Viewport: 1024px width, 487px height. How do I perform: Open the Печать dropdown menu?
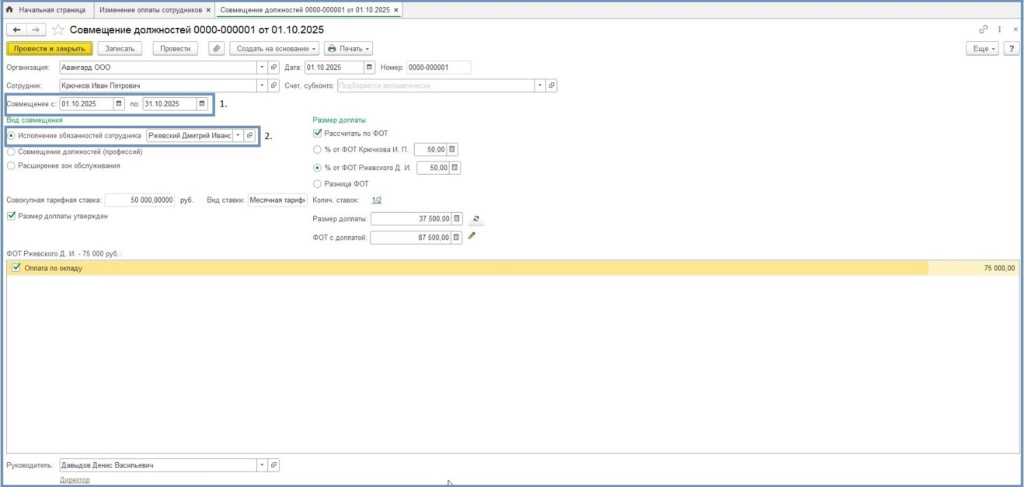pos(347,48)
